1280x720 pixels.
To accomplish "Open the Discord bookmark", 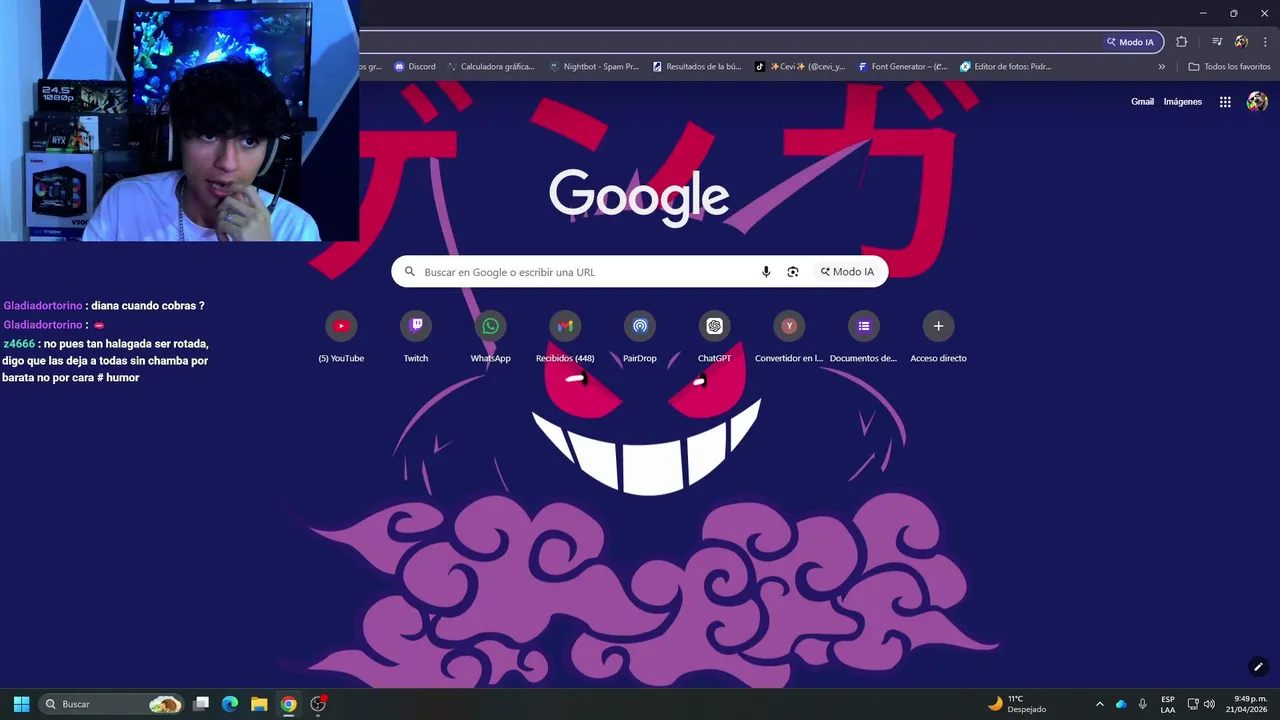I will coord(415,67).
